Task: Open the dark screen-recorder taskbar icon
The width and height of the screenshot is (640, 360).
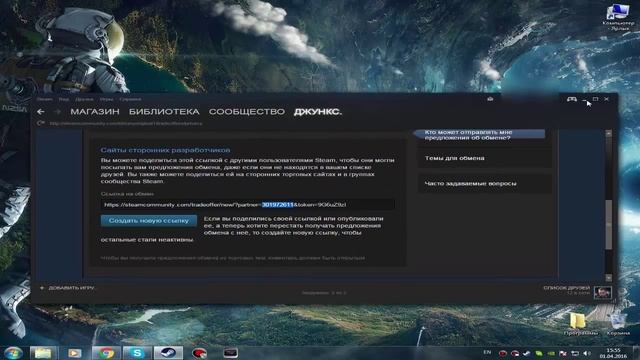Action: (x=230, y=353)
